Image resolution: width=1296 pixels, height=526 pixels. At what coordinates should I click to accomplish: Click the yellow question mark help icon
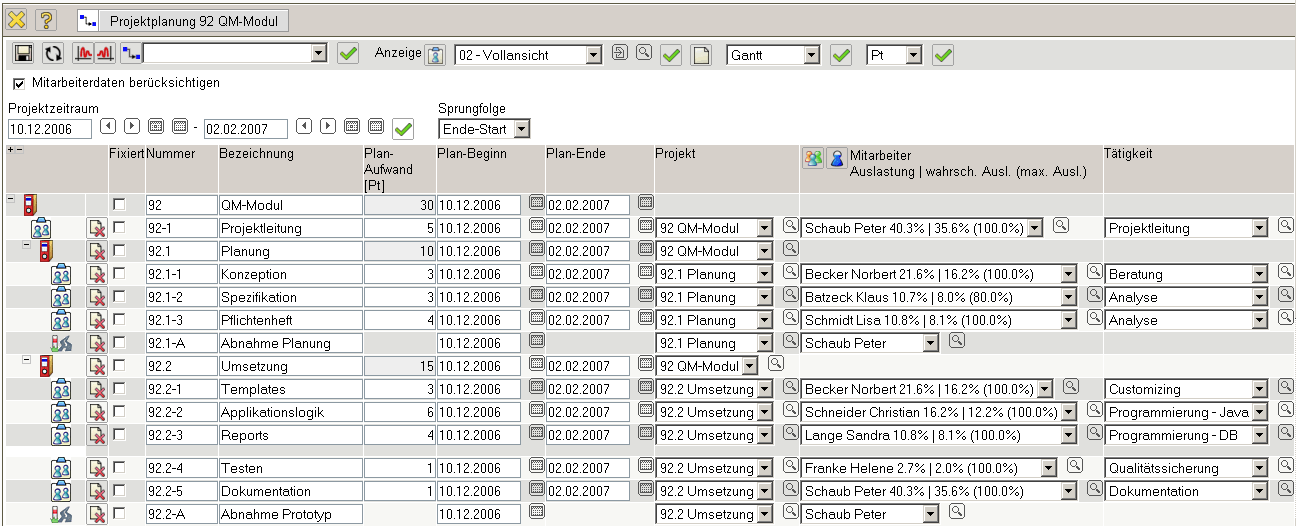[x=46, y=20]
